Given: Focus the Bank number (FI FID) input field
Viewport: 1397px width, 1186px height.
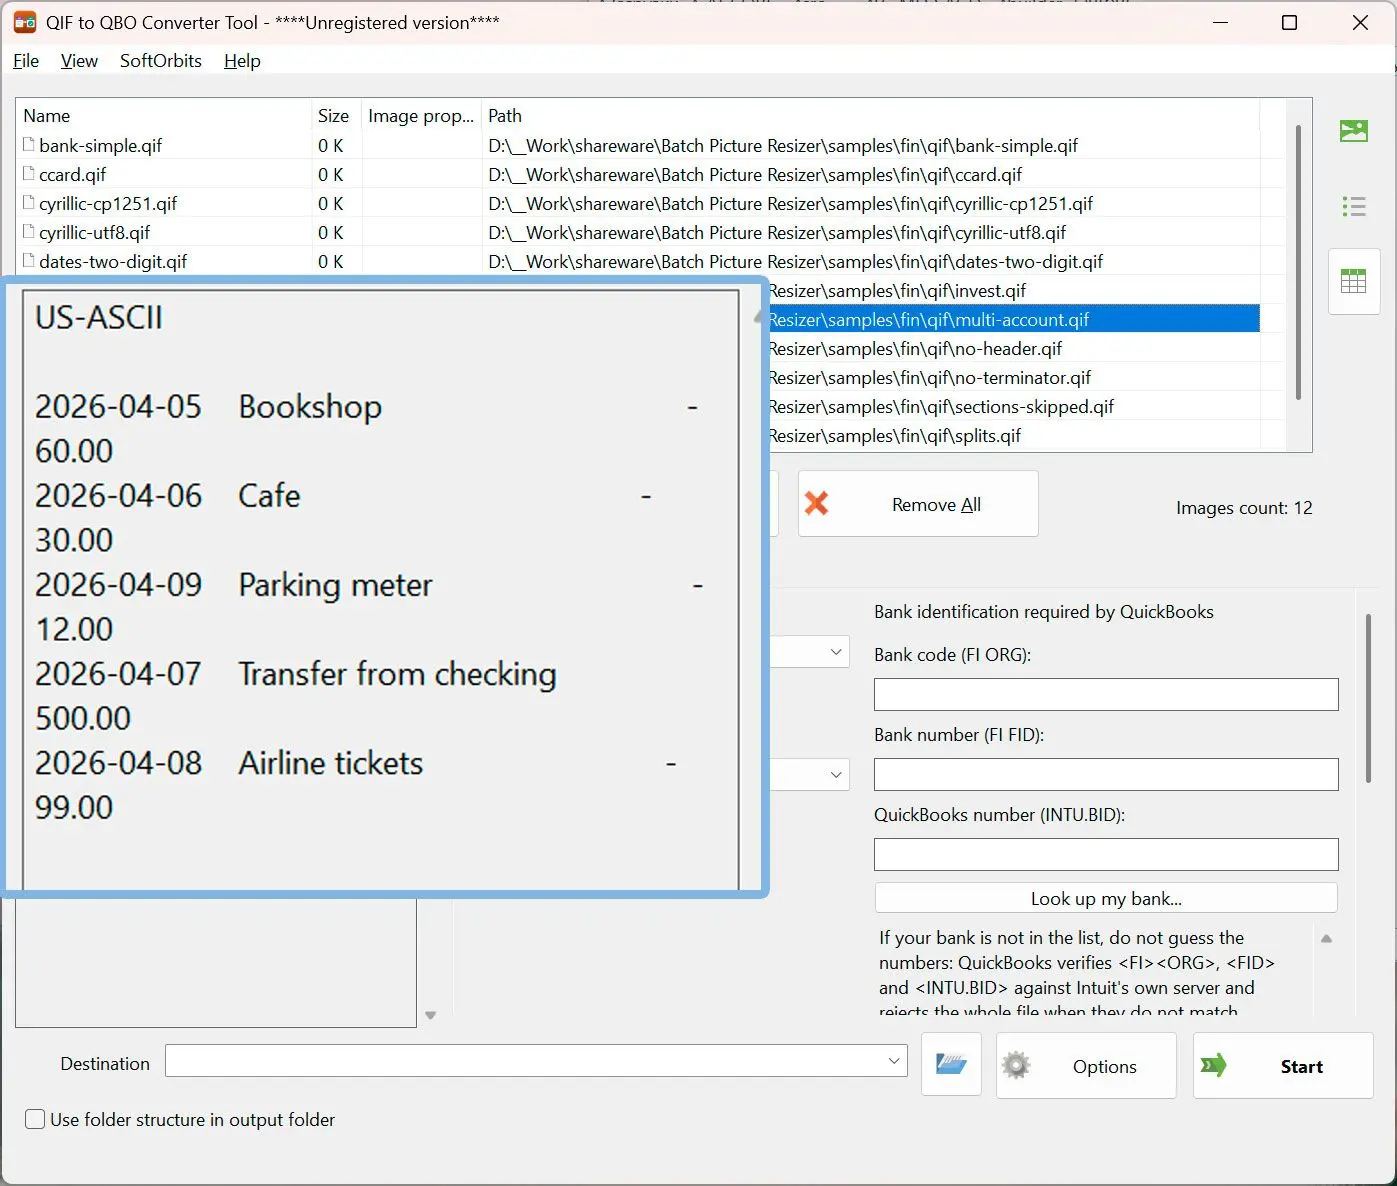Looking at the screenshot, I should coord(1106,775).
